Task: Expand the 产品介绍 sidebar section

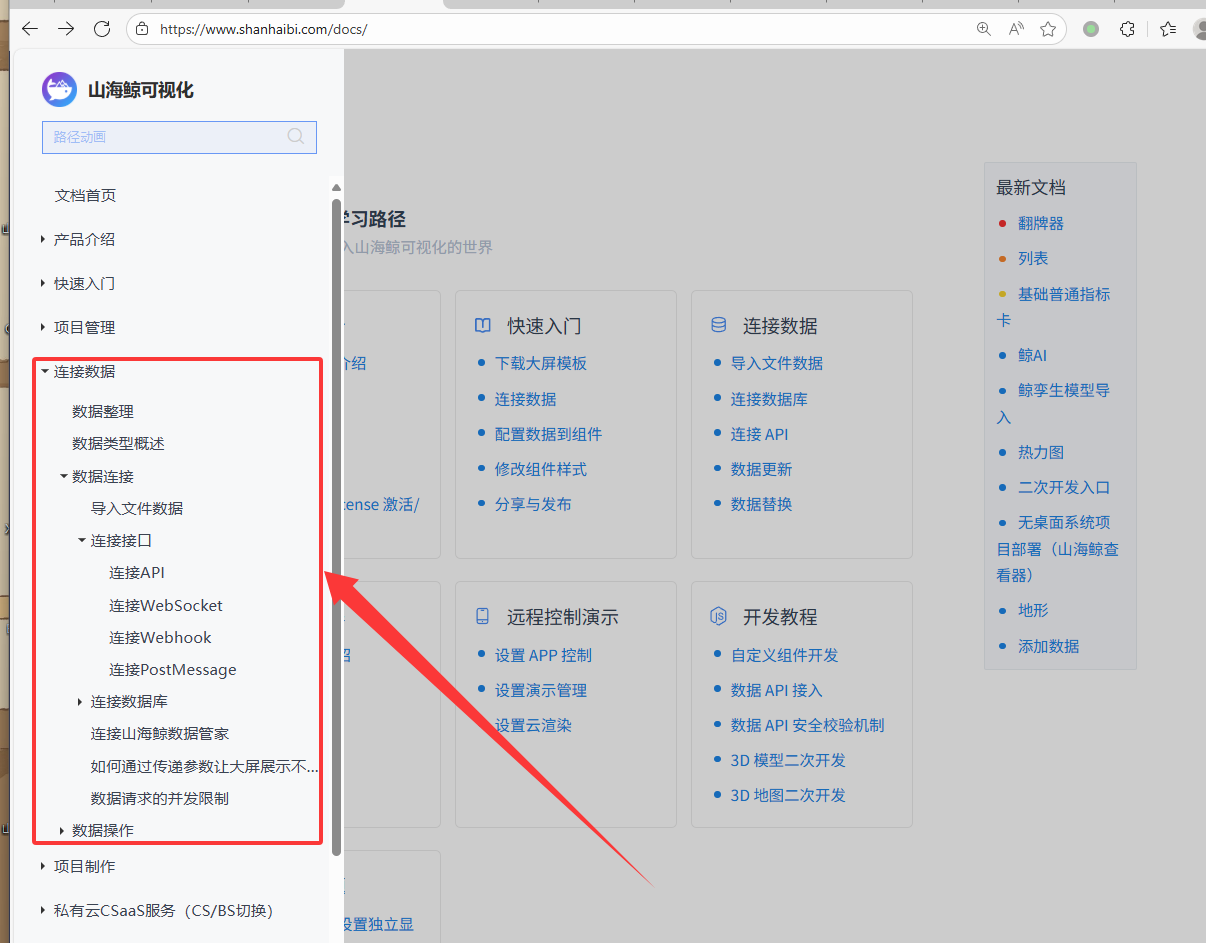Action: (x=43, y=239)
